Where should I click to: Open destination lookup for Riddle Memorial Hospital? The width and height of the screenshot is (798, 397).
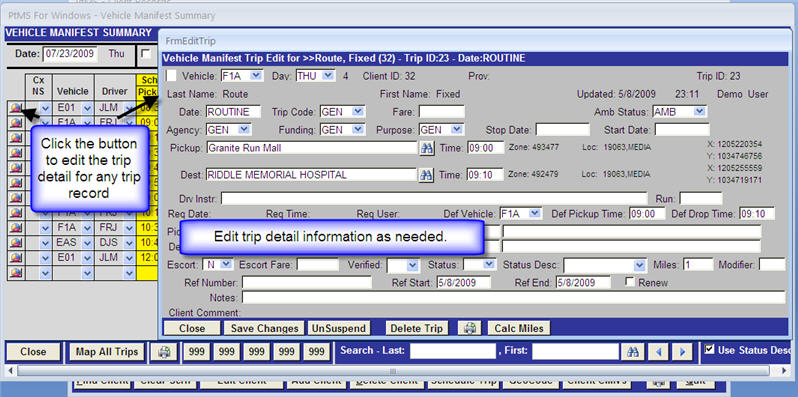[x=425, y=175]
